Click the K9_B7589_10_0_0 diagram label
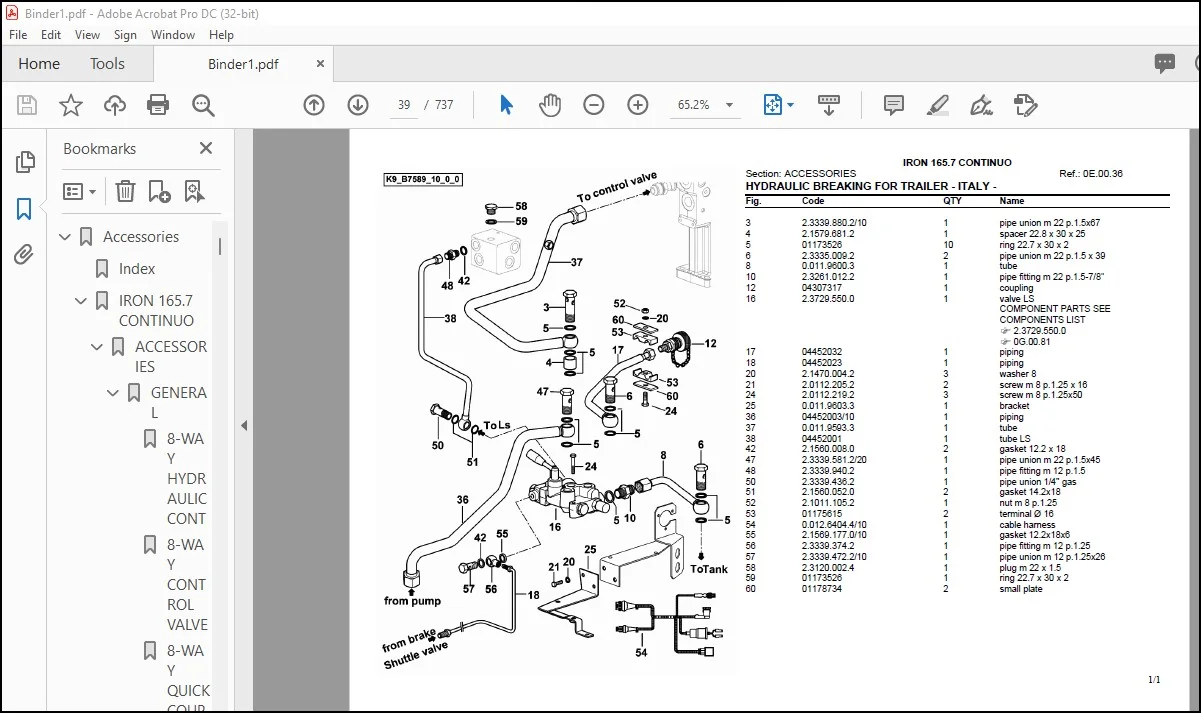This screenshot has height=713, width=1201. tap(423, 180)
